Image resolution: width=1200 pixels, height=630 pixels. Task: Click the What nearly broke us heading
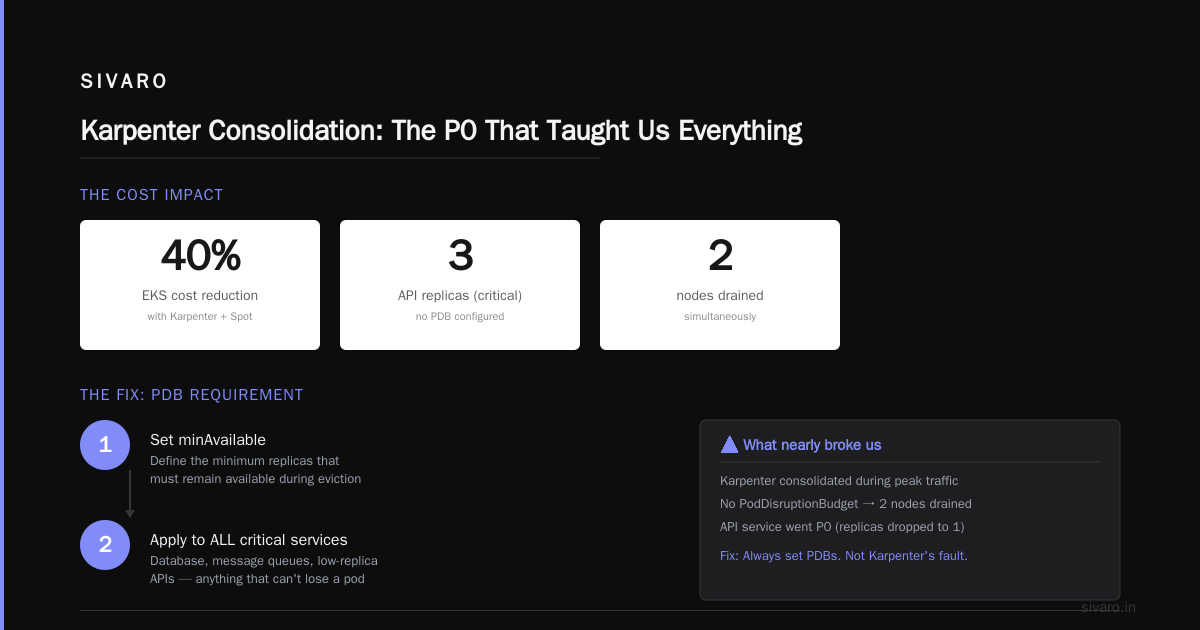(x=812, y=445)
